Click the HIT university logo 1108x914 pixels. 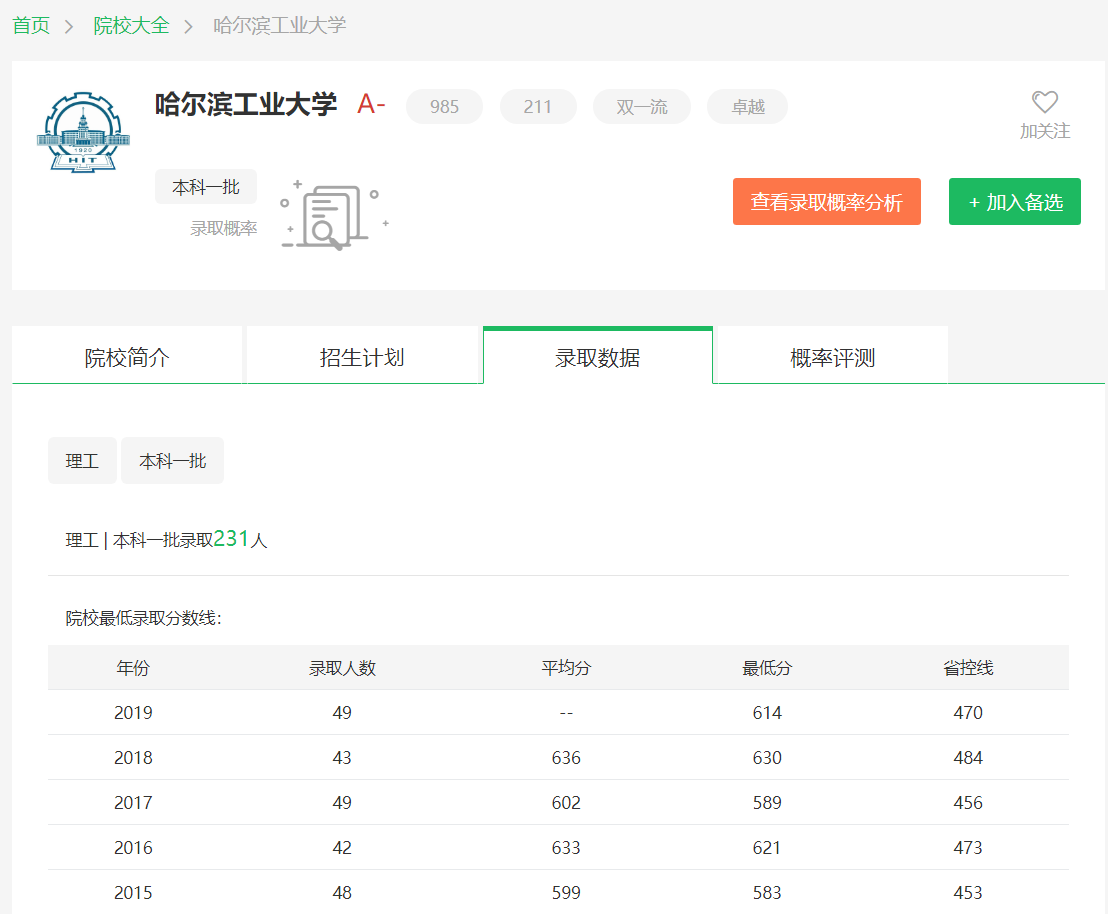click(83, 132)
